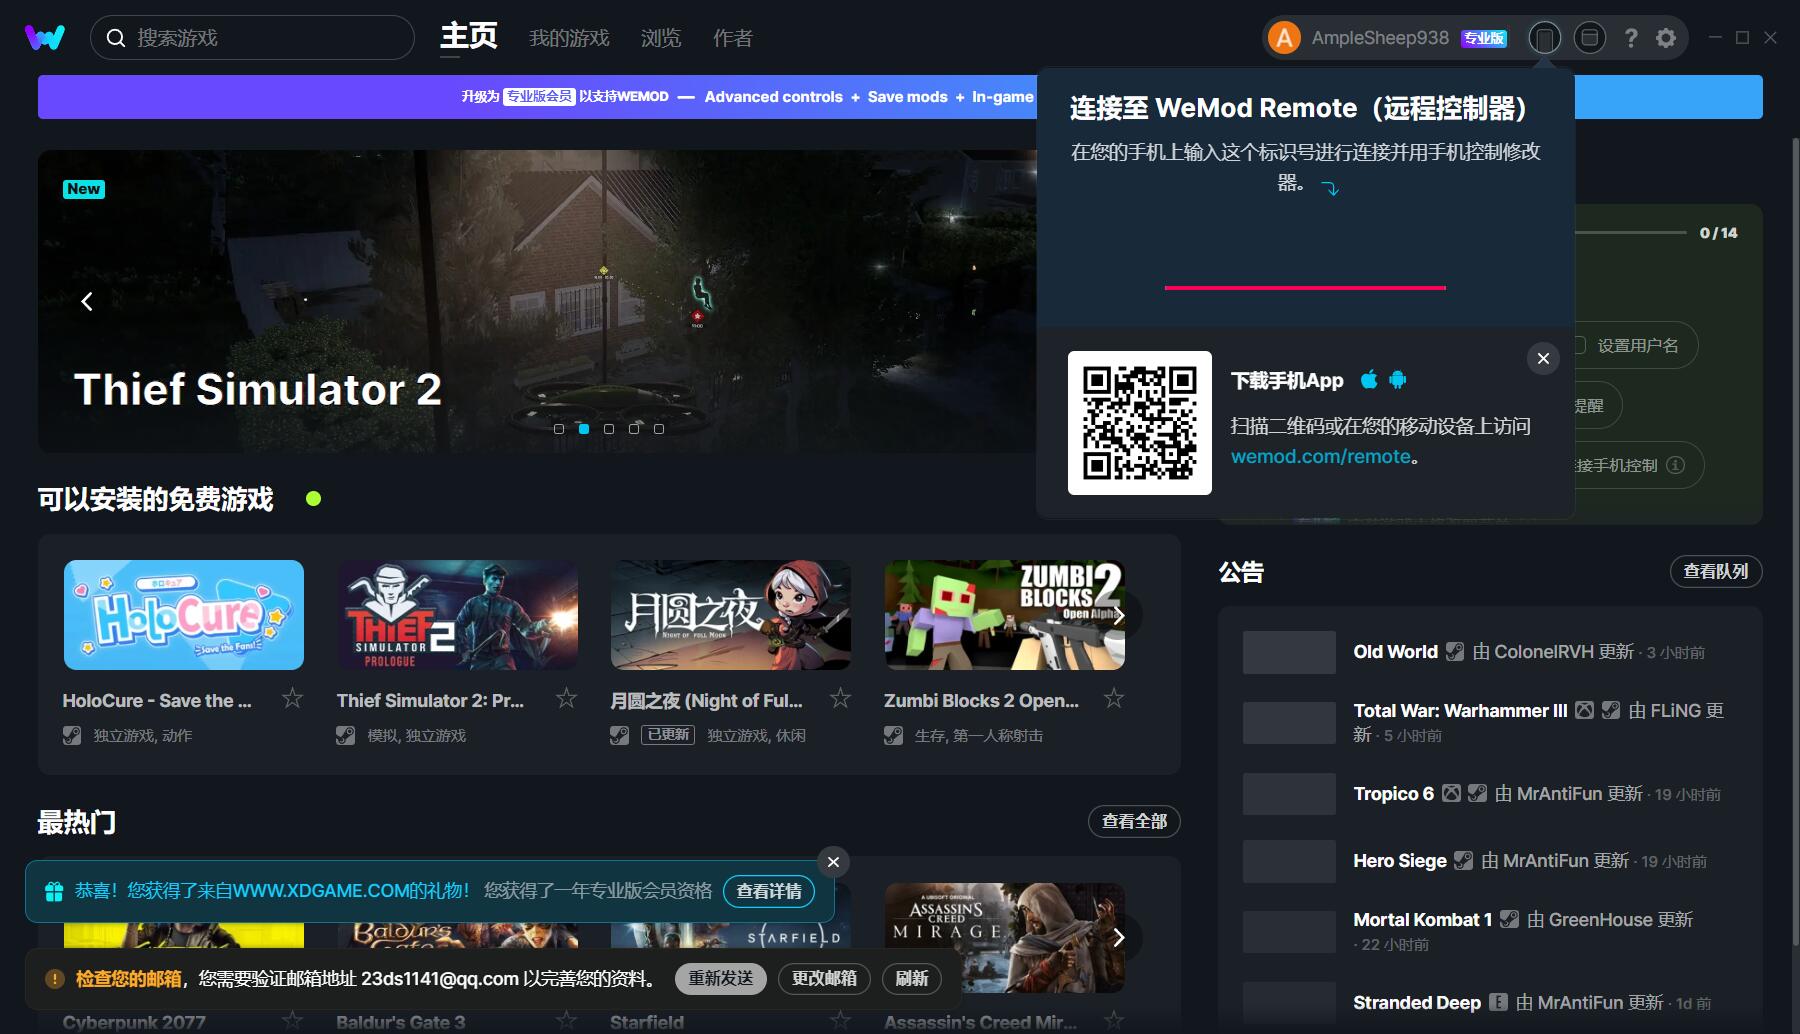Image resolution: width=1800 pixels, height=1034 pixels.
Task: Click info icon next to 接手机控制
Action: [1675, 465]
